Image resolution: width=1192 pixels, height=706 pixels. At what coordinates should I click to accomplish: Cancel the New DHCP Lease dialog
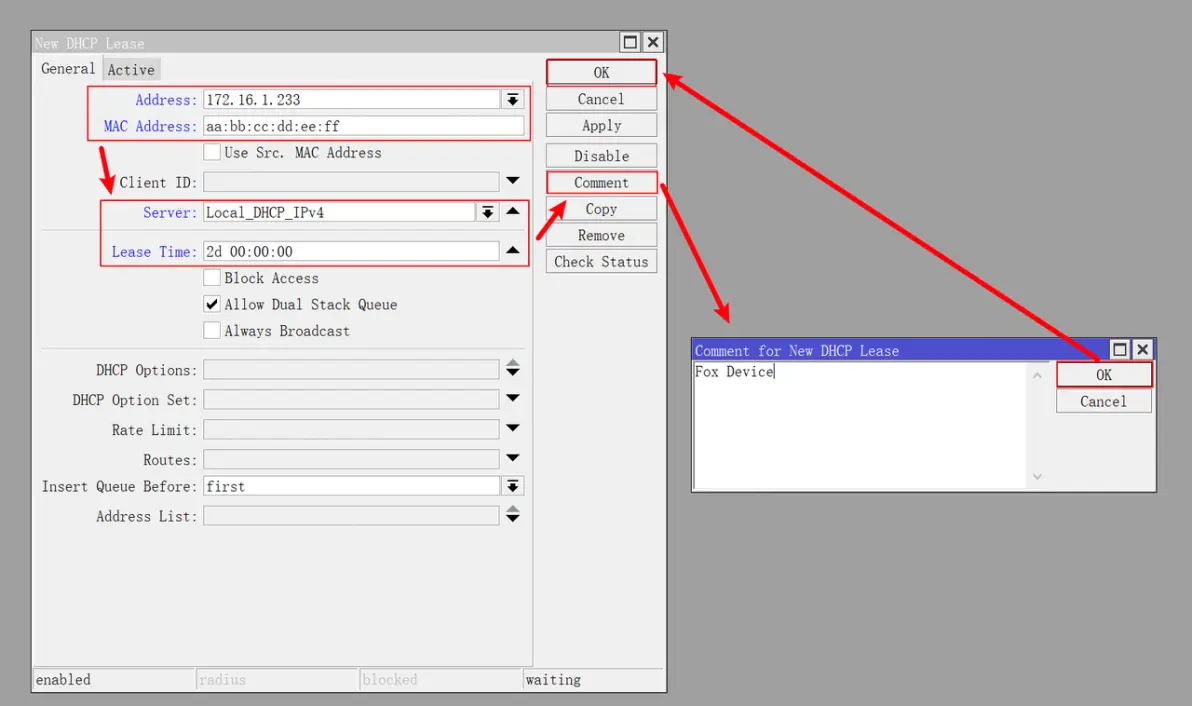point(601,99)
